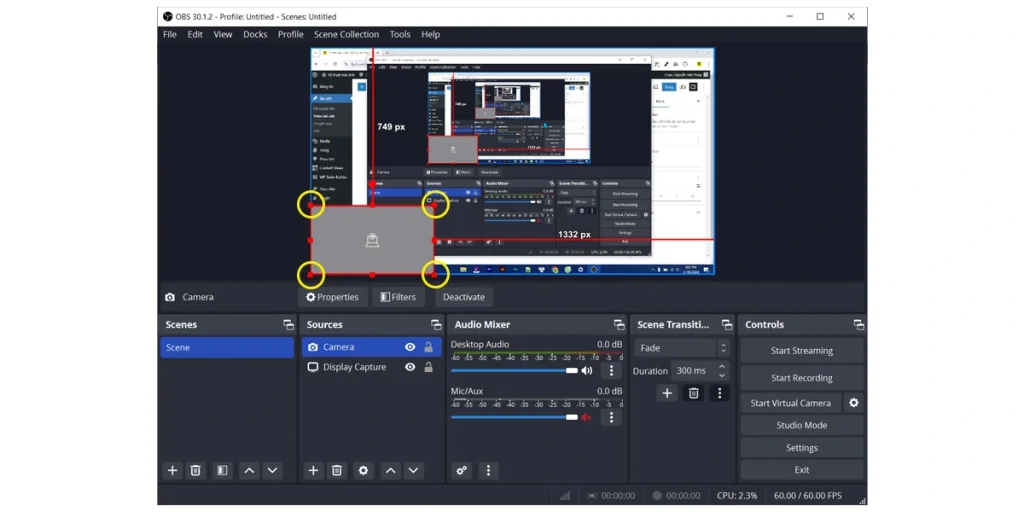Click the CPU: 2.3% status text
1024x512 pixels.
tap(737, 496)
